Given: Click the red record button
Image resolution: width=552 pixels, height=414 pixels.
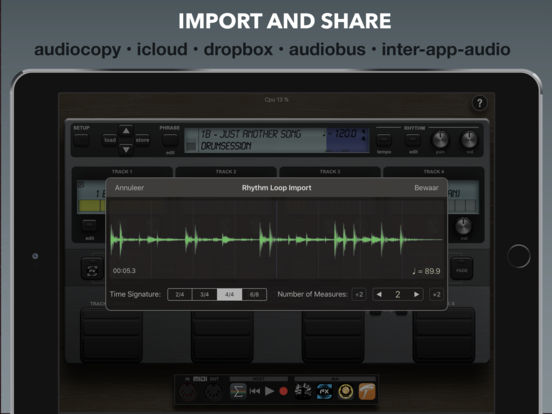Looking at the screenshot, I should coord(283,391).
